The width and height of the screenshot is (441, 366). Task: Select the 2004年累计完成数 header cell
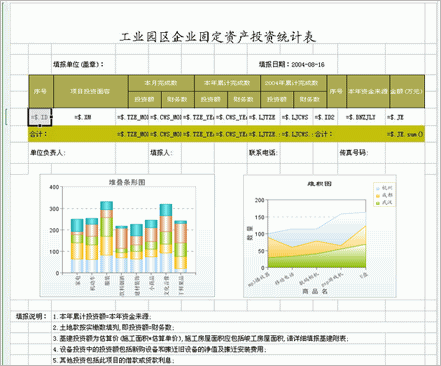point(293,83)
